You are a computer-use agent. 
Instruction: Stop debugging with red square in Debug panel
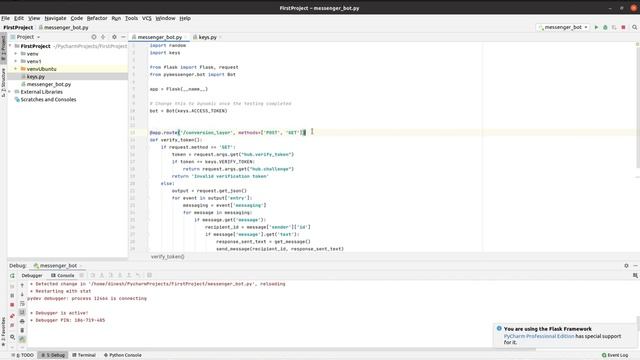(x=12, y=304)
